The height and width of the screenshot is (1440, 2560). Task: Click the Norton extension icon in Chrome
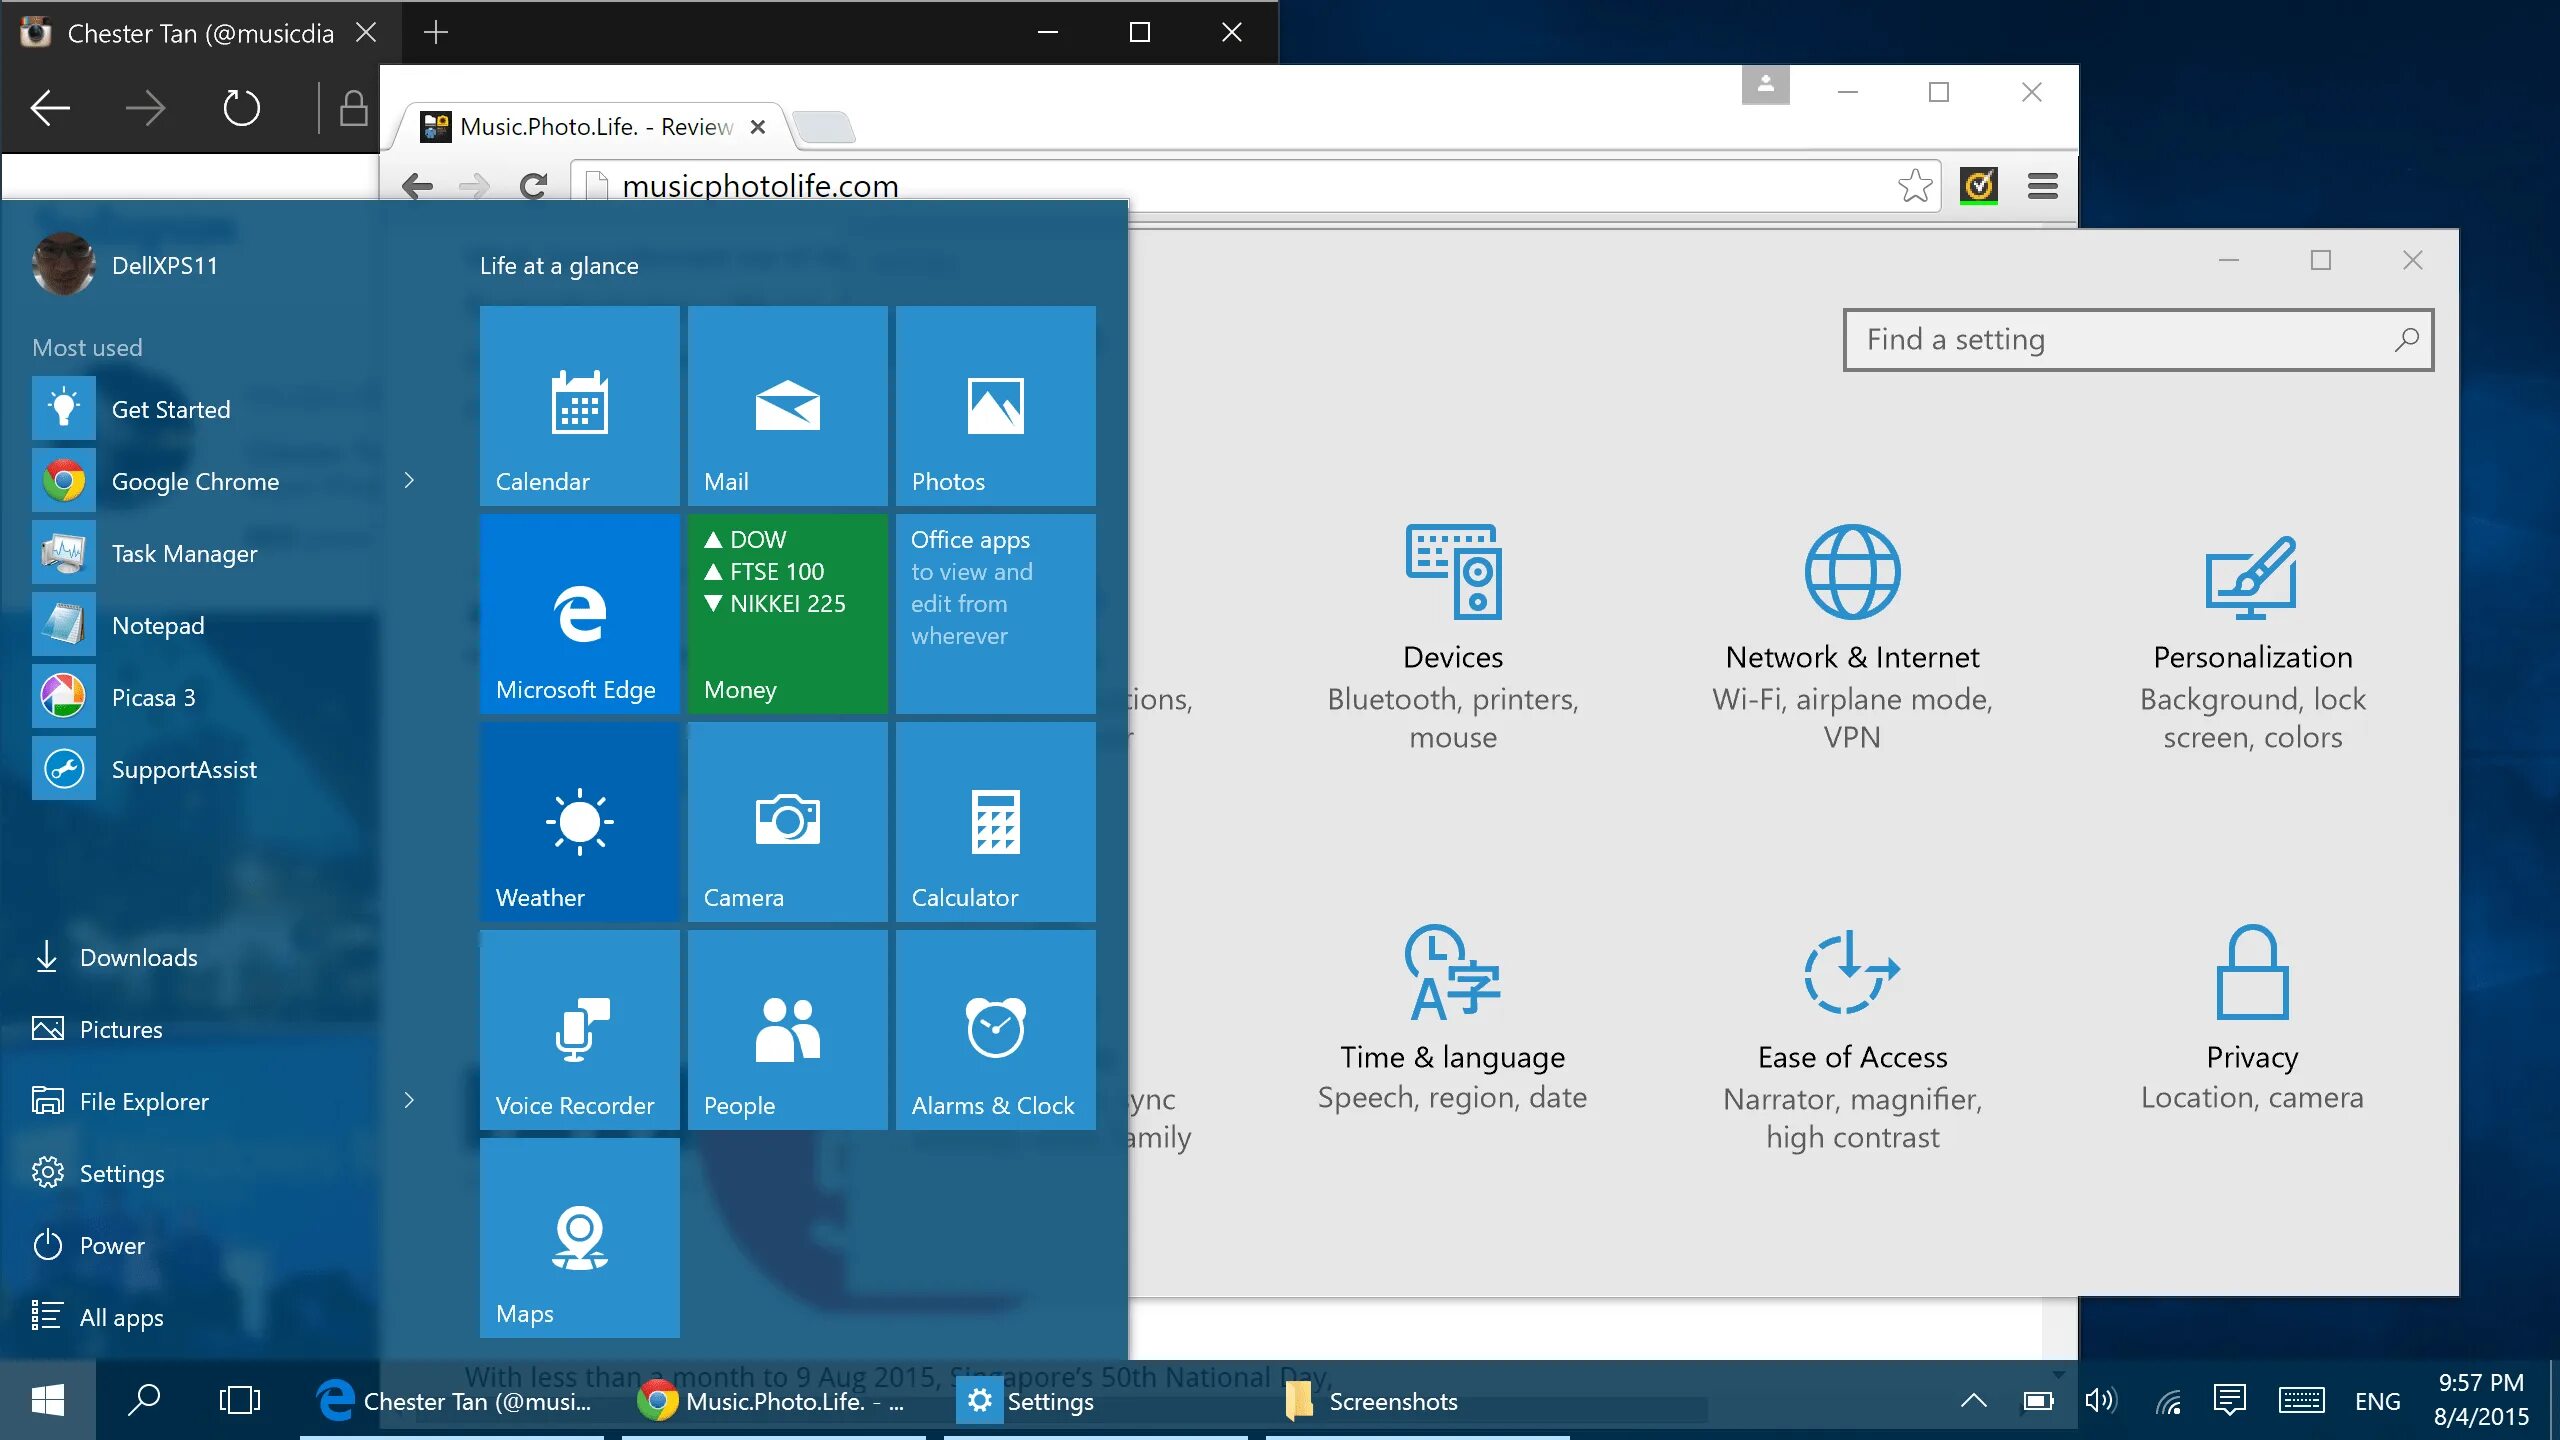coord(1978,186)
